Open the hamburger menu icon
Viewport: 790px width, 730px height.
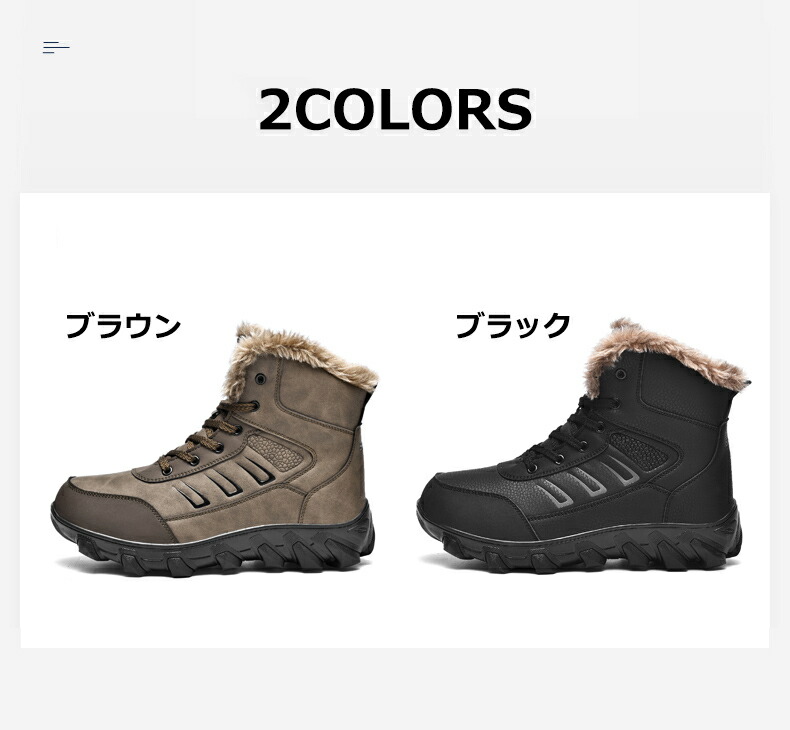(56, 47)
